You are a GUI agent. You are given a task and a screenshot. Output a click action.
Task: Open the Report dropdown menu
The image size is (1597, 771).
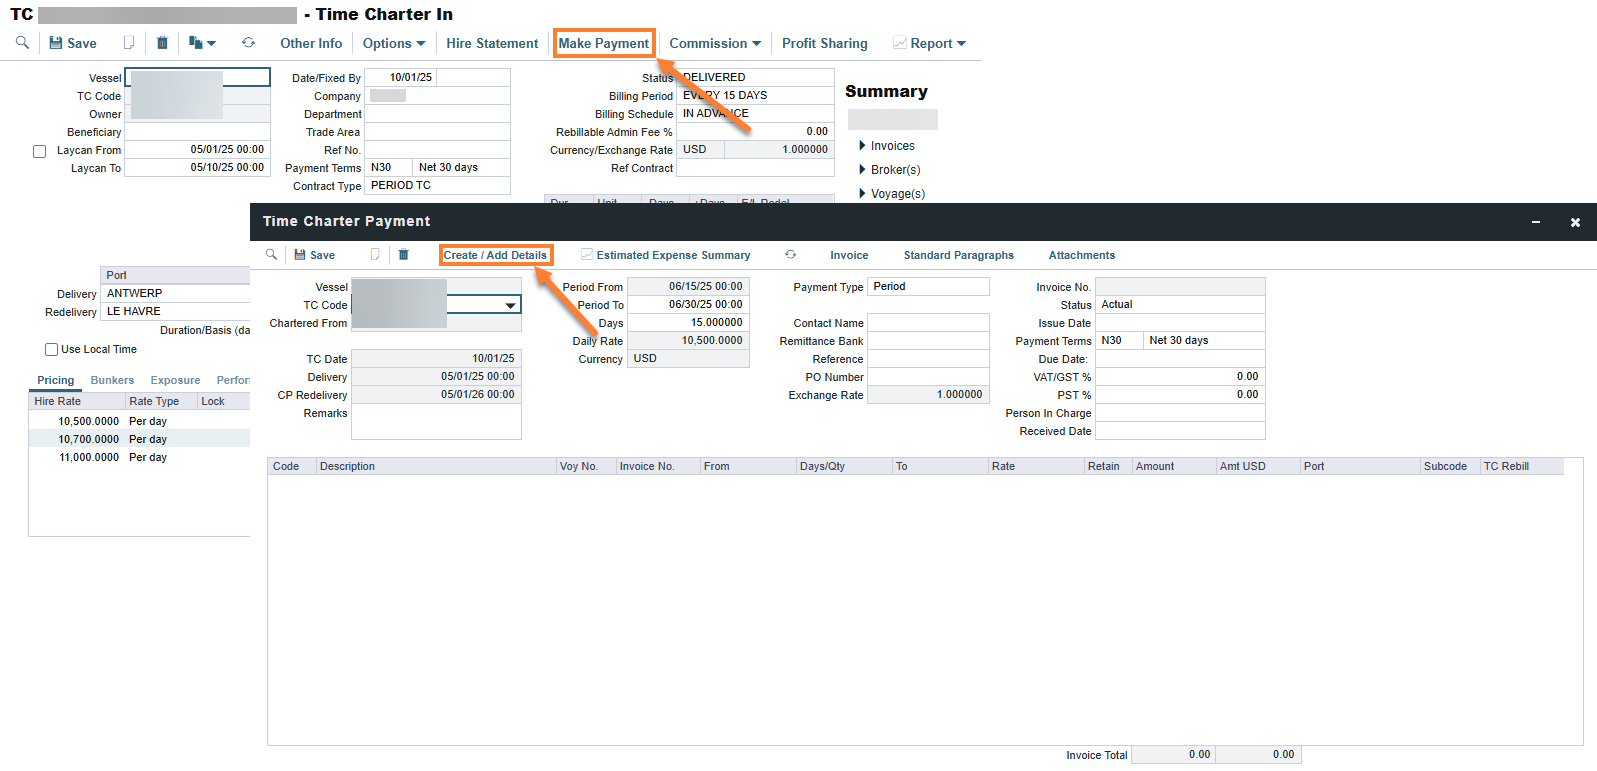pyautogui.click(x=930, y=43)
